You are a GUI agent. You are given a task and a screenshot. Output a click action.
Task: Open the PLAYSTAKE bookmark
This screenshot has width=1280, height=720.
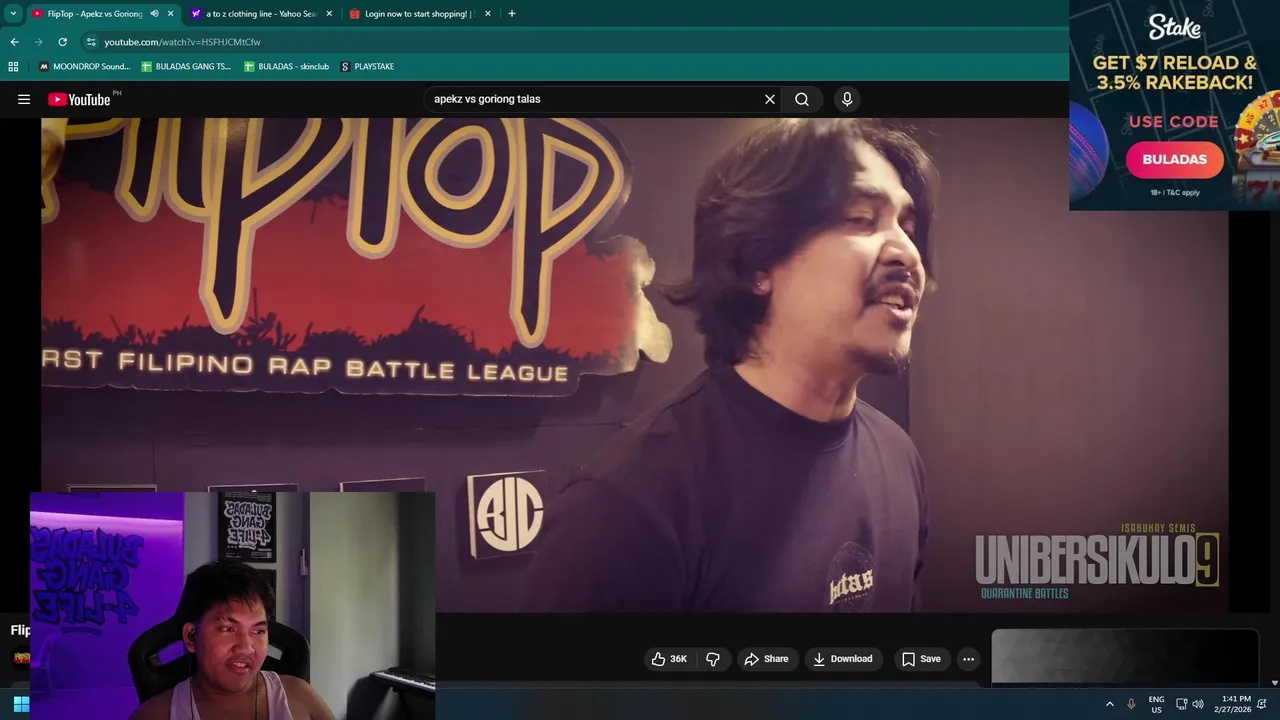pos(367,67)
